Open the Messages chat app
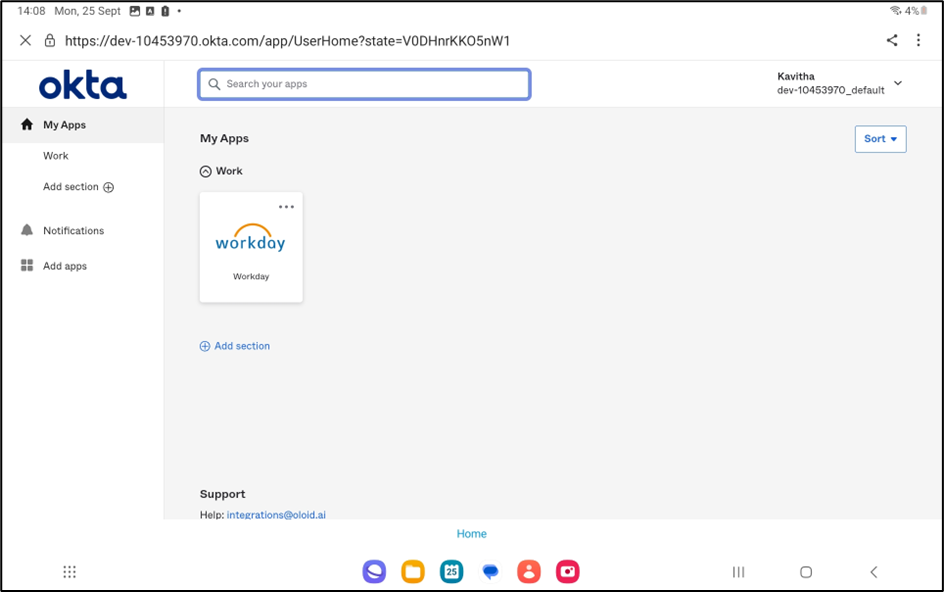 (x=491, y=572)
